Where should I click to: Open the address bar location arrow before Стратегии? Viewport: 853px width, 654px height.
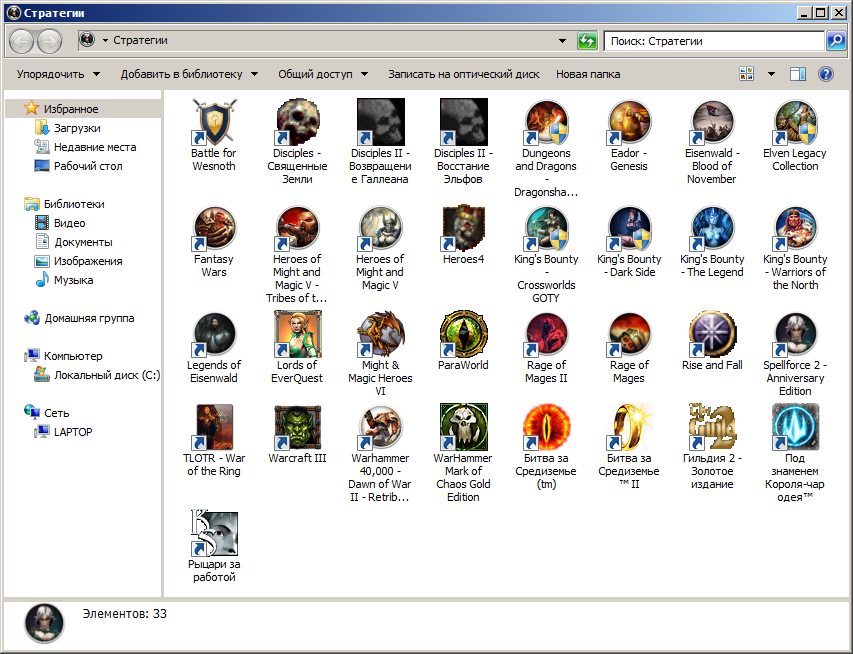[x=105, y=40]
